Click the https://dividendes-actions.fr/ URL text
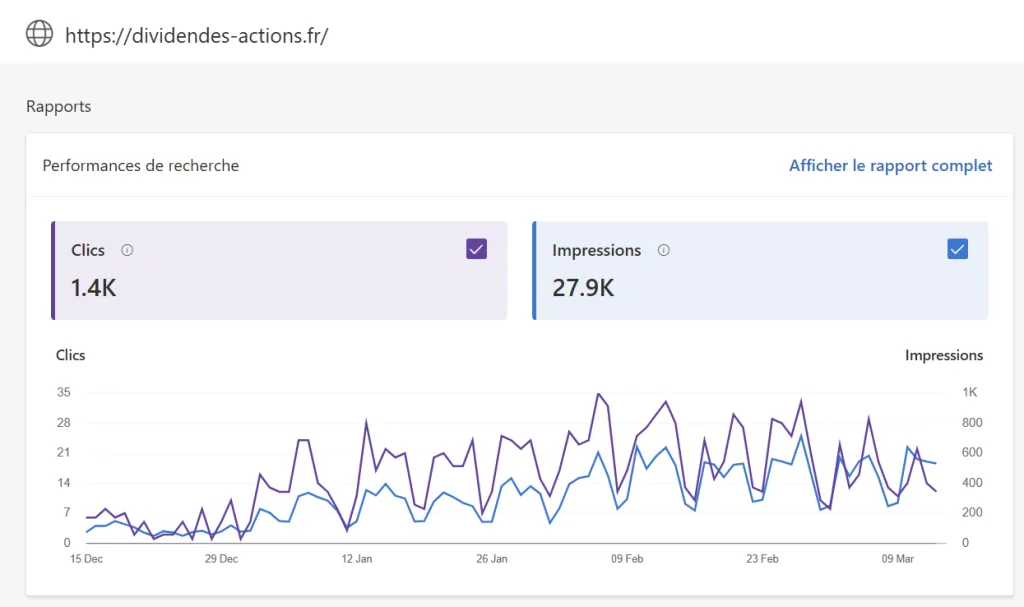This screenshot has width=1024, height=607. click(197, 35)
